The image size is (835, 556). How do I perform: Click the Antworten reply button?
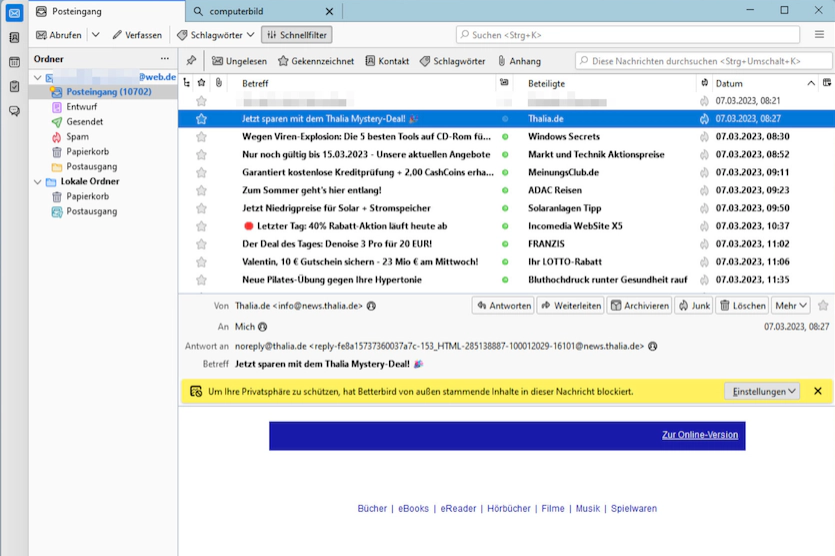coord(503,306)
